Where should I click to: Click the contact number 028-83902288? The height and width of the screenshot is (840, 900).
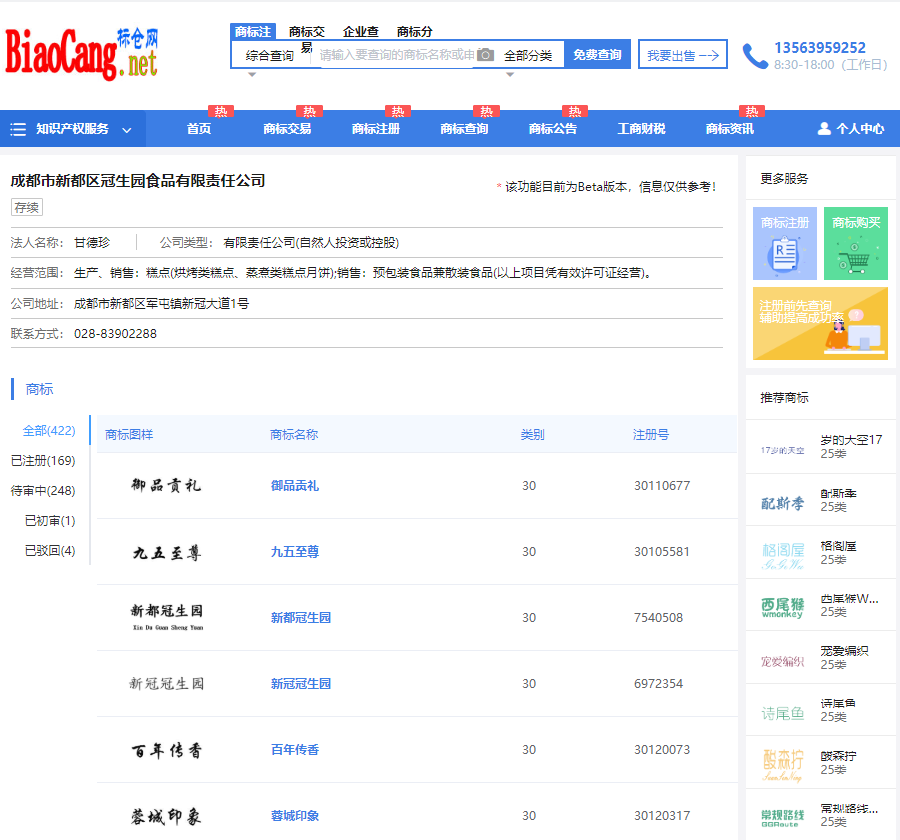[115, 334]
